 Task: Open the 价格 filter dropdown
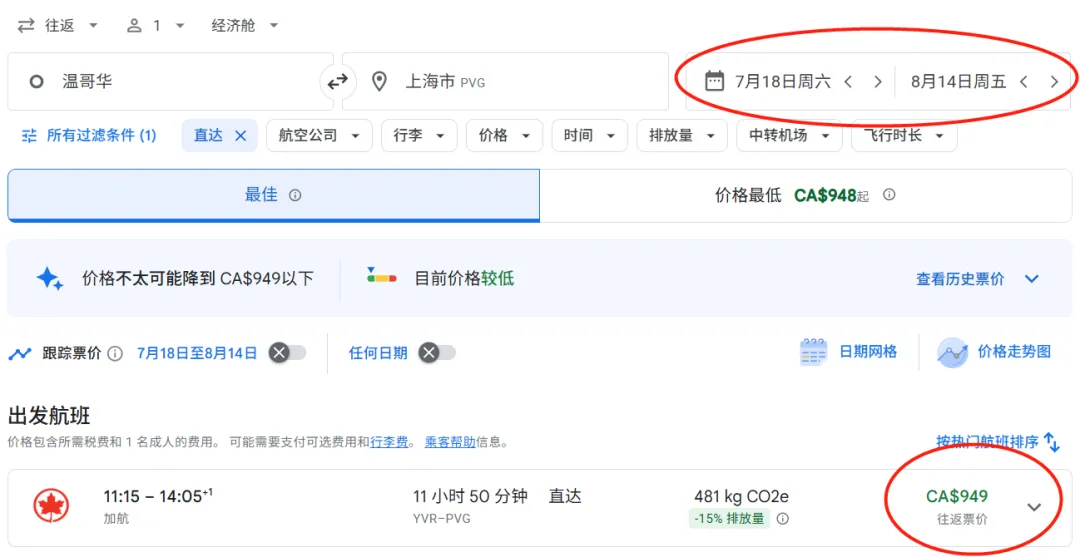pos(504,136)
